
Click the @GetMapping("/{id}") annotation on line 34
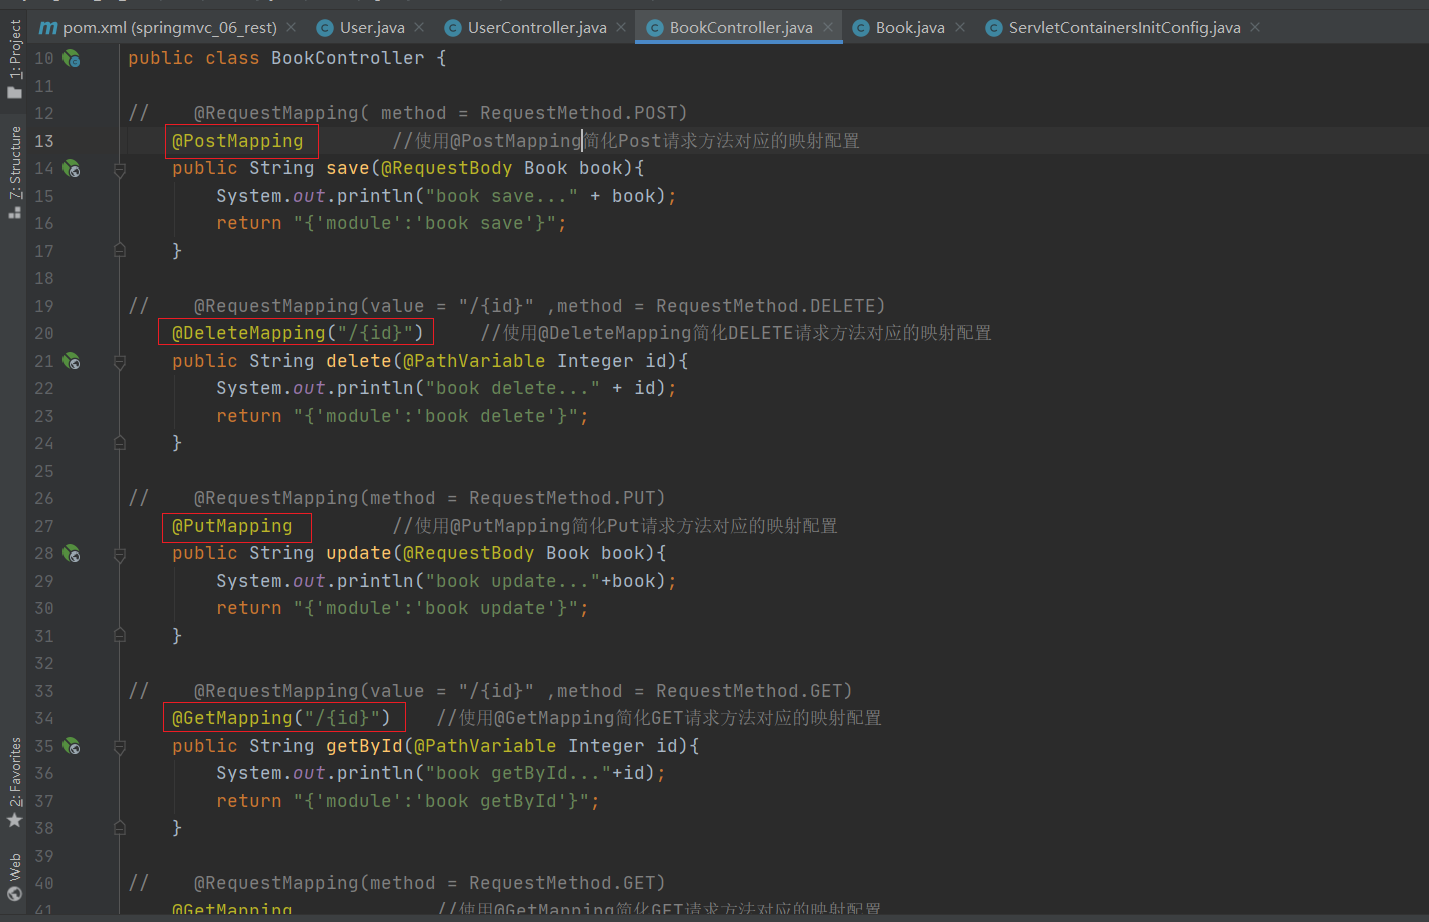tap(281, 718)
